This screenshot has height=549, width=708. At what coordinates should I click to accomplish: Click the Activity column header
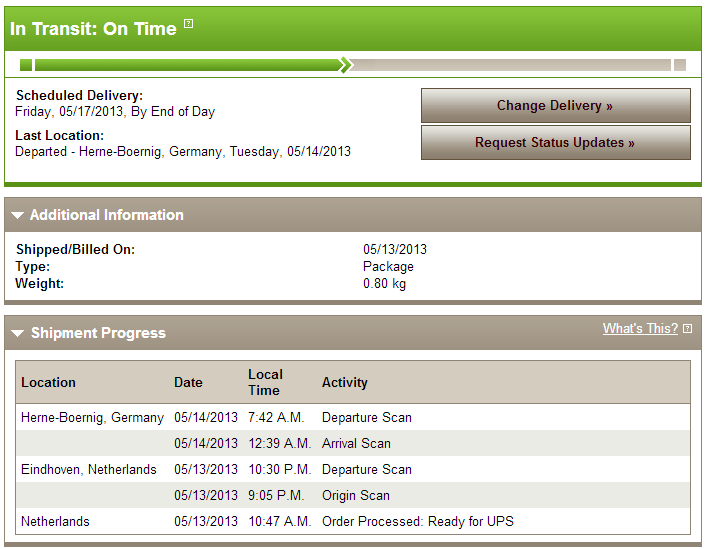click(x=345, y=382)
